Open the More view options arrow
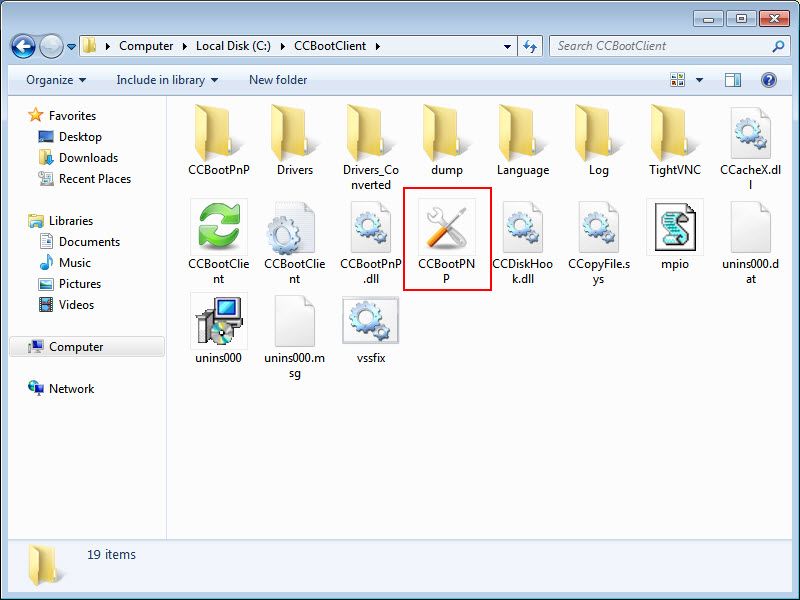800x600 pixels. point(699,80)
